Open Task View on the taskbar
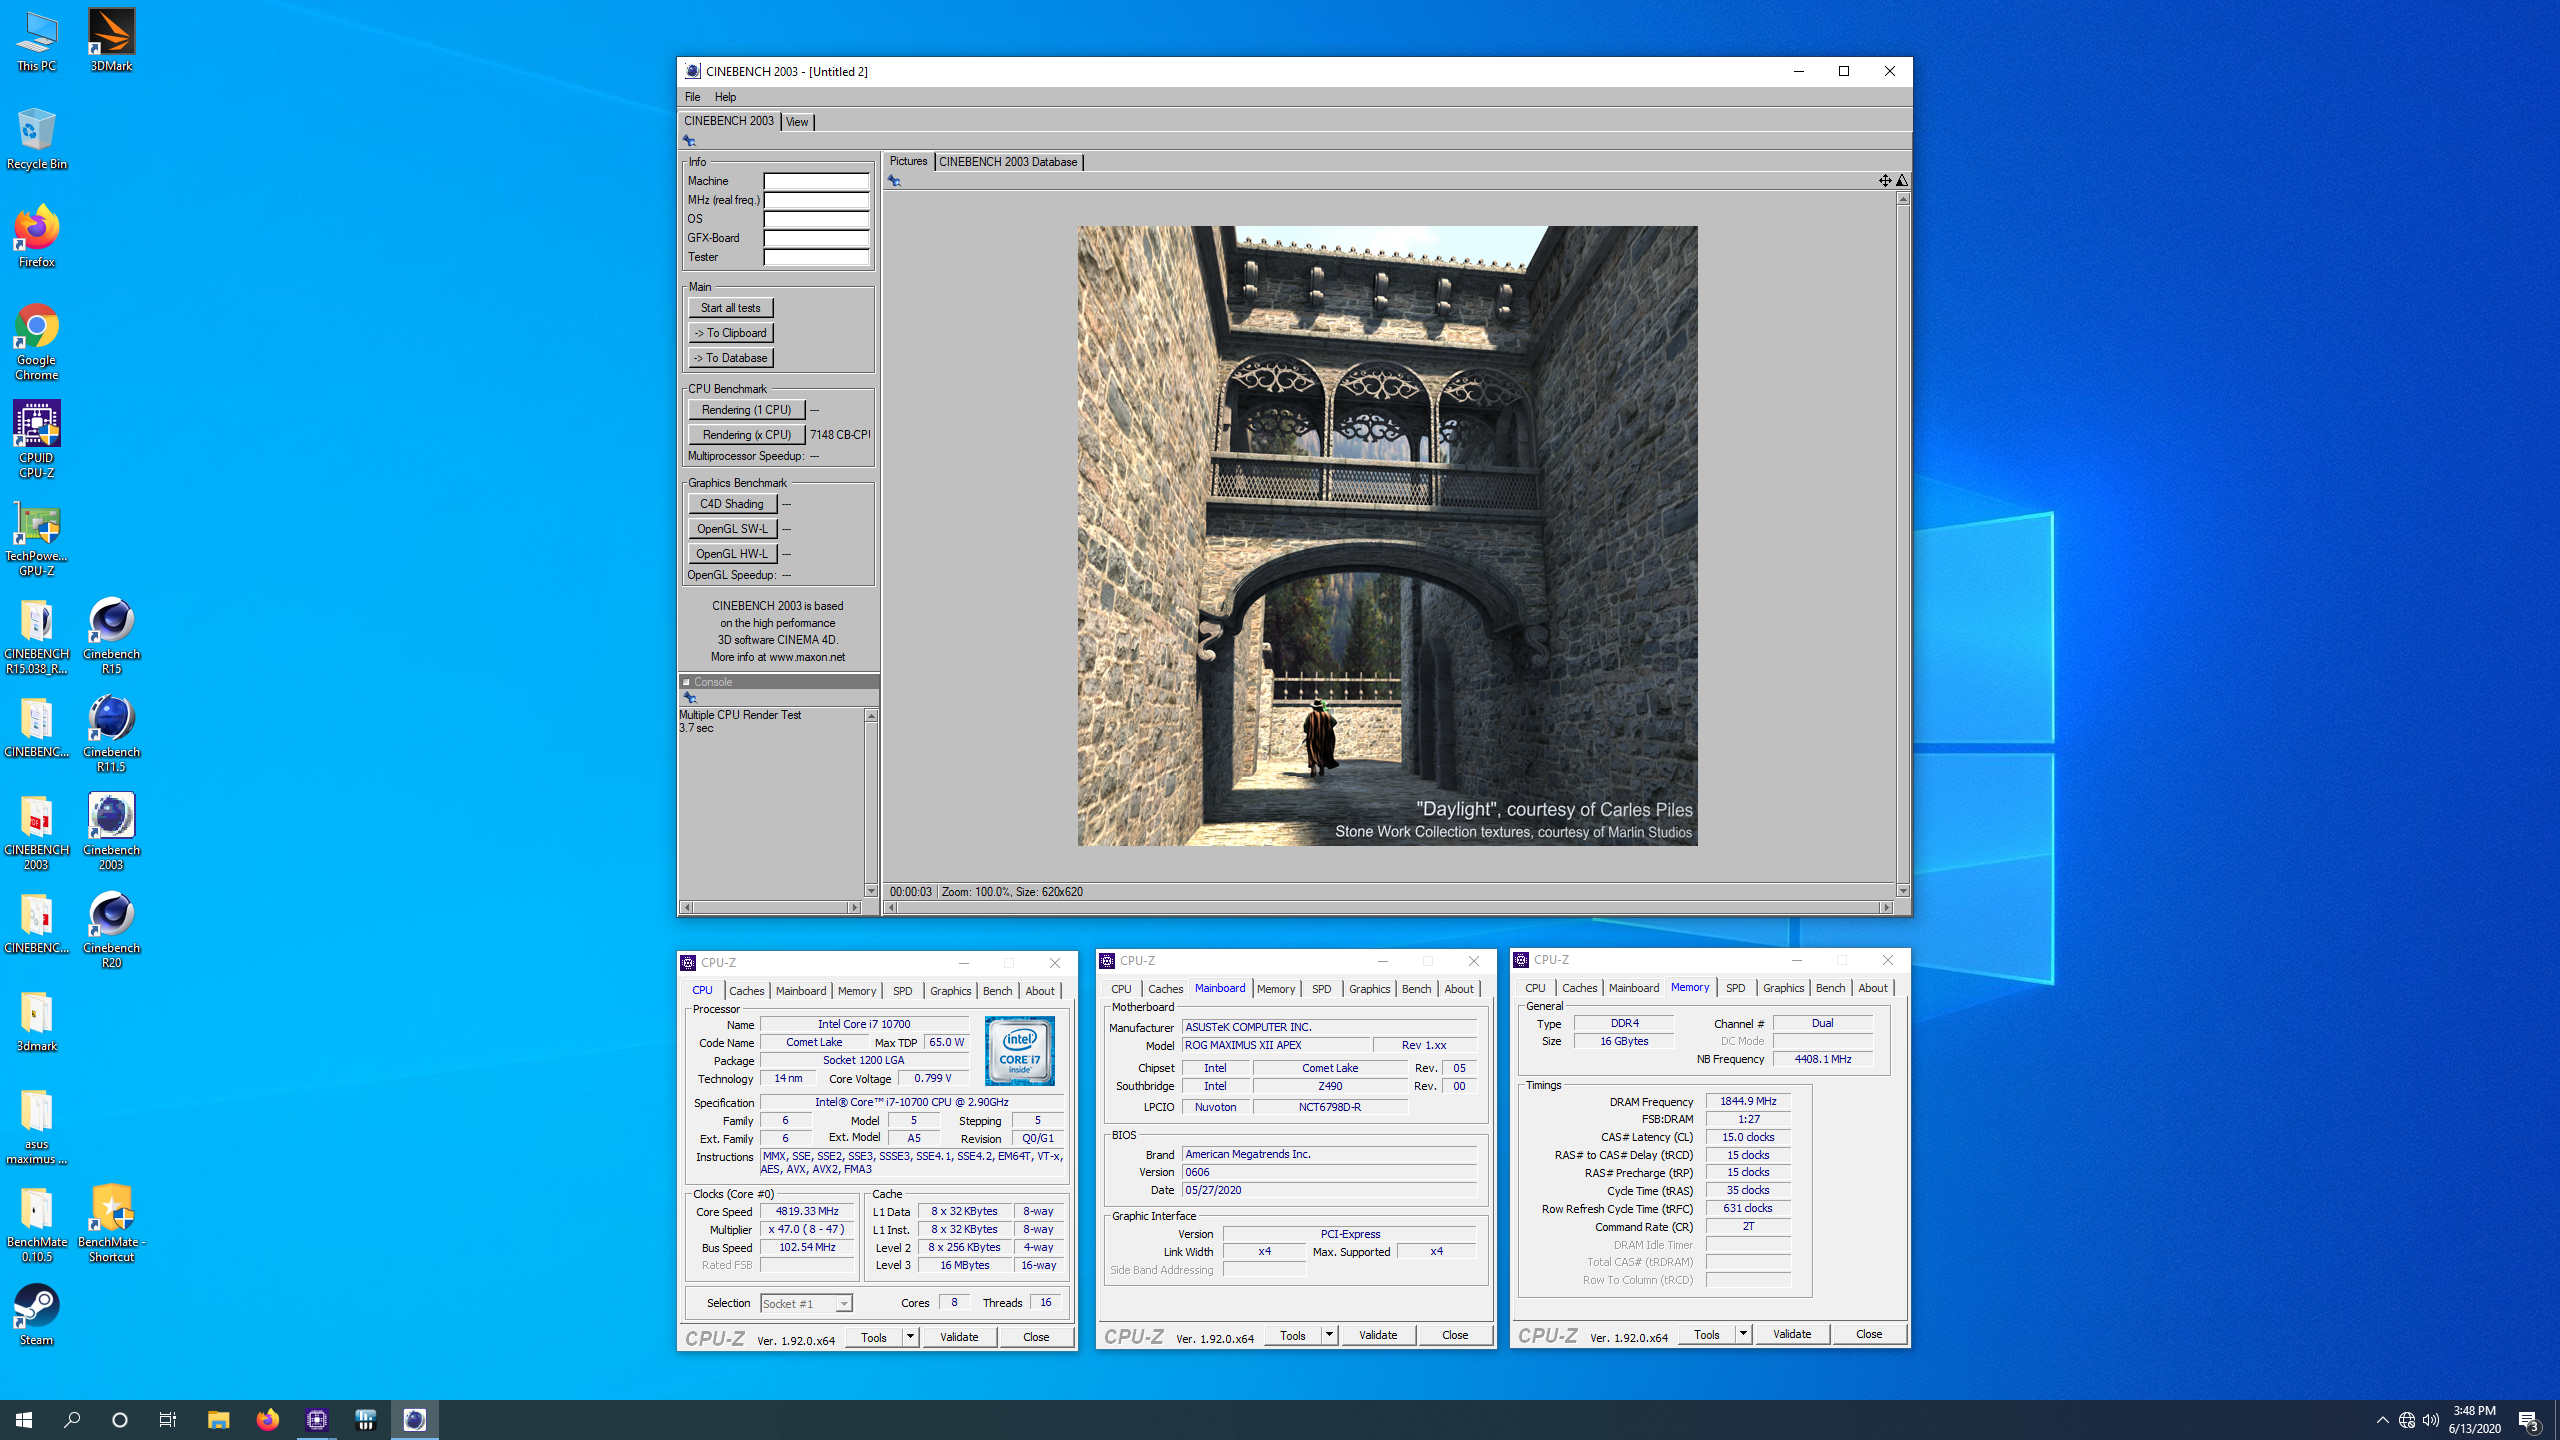Screen dimensions: 2560x1440 click(x=168, y=1420)
